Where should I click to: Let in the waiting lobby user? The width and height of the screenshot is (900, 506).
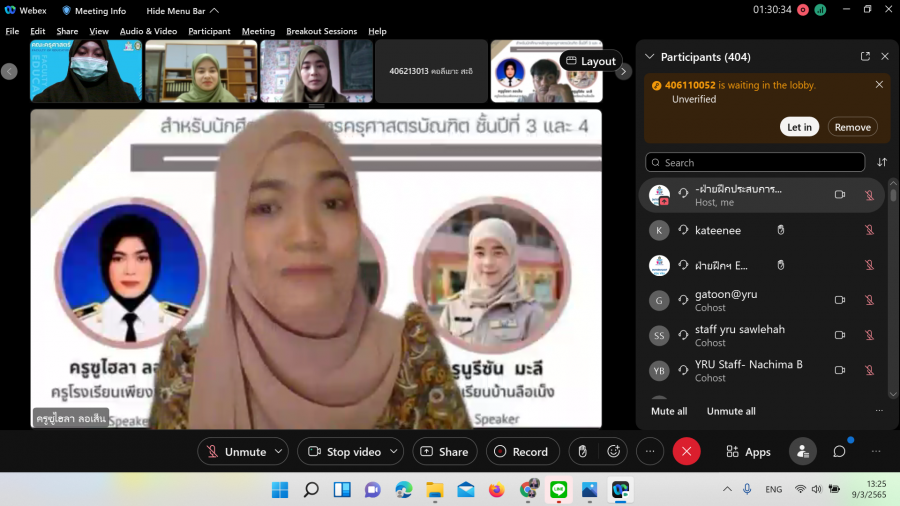[799, 127]
